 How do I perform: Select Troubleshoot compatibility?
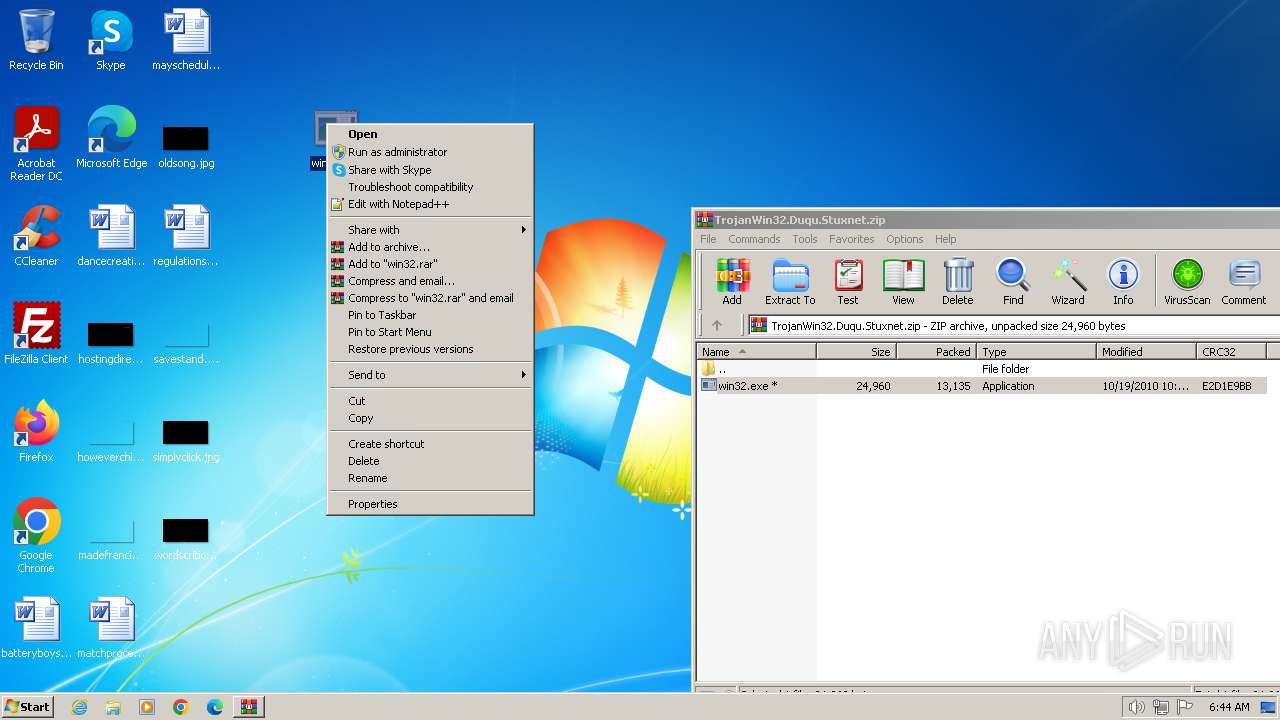coord(431,187)
